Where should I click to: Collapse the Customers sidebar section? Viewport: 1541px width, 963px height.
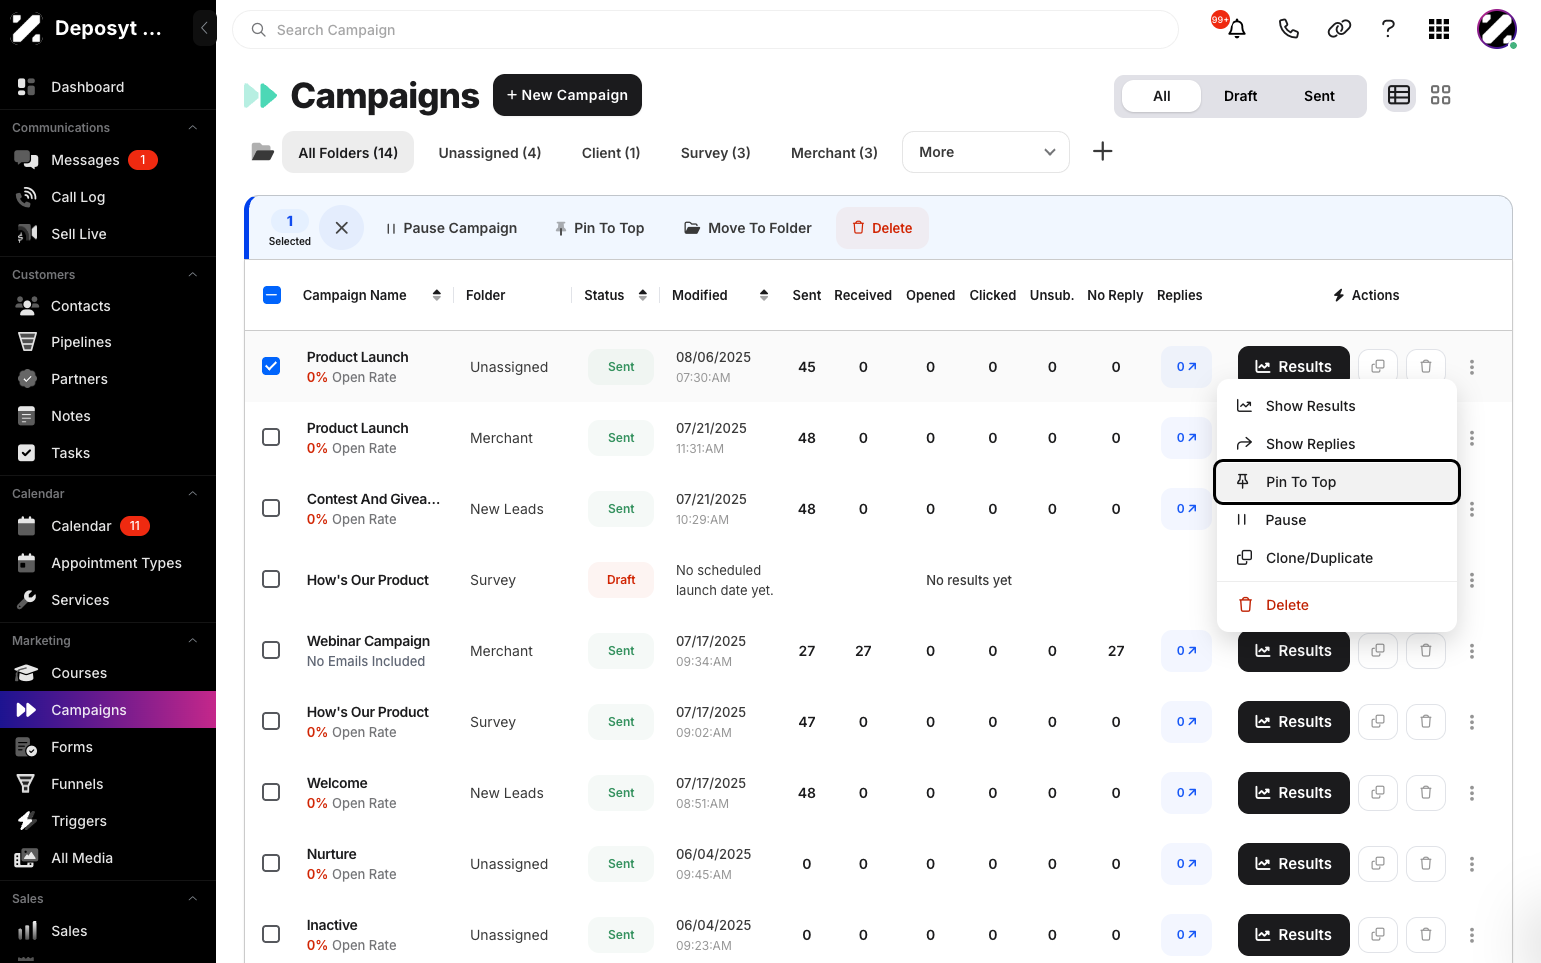coord(193,275)
